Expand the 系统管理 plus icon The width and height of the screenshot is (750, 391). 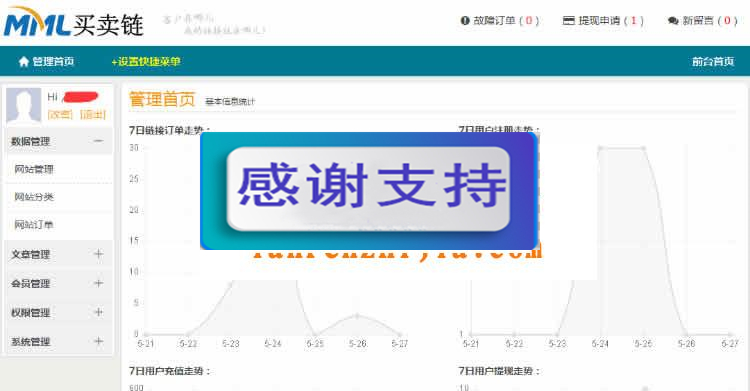pyautogui.click(x=98, y=342)
